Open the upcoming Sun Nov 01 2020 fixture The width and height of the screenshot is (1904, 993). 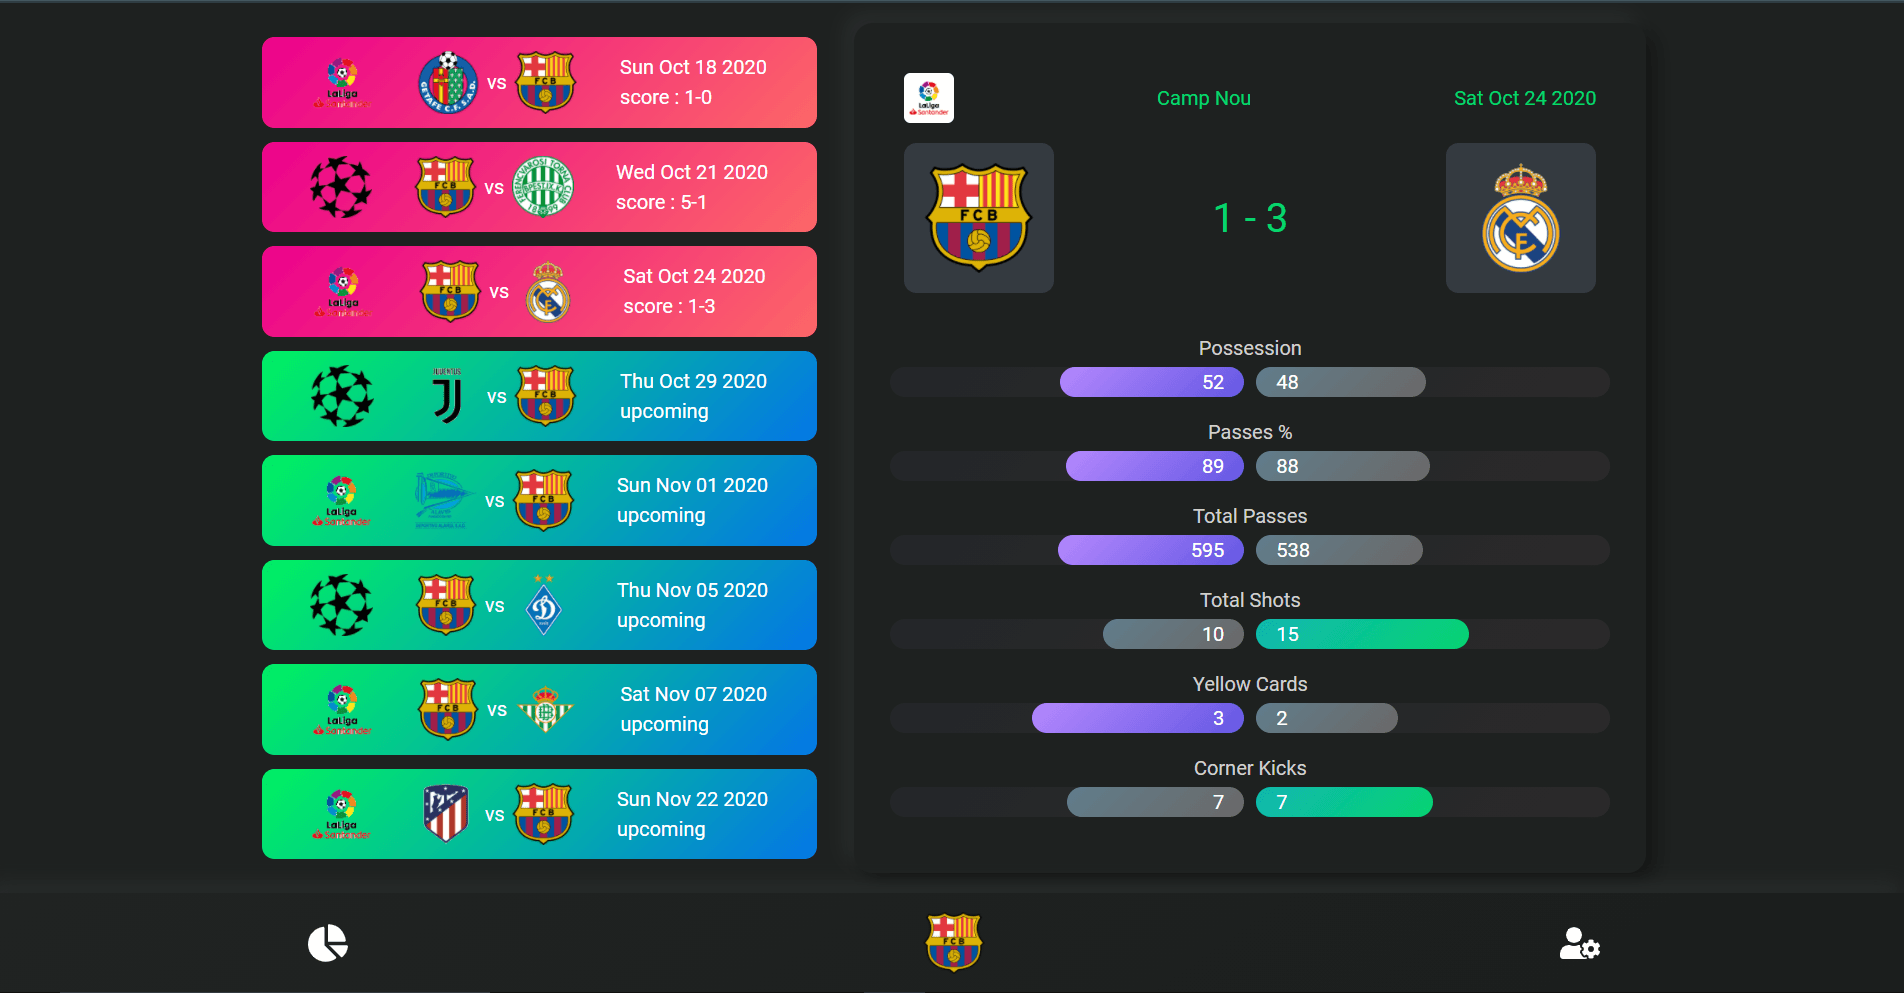539,500
